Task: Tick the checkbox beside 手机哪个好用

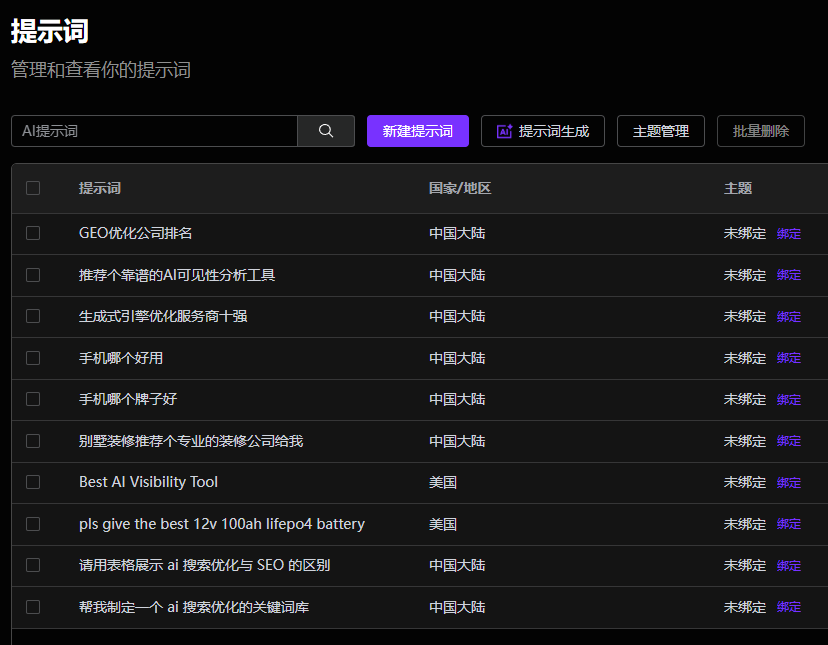Action: click(x=33, y=358)
